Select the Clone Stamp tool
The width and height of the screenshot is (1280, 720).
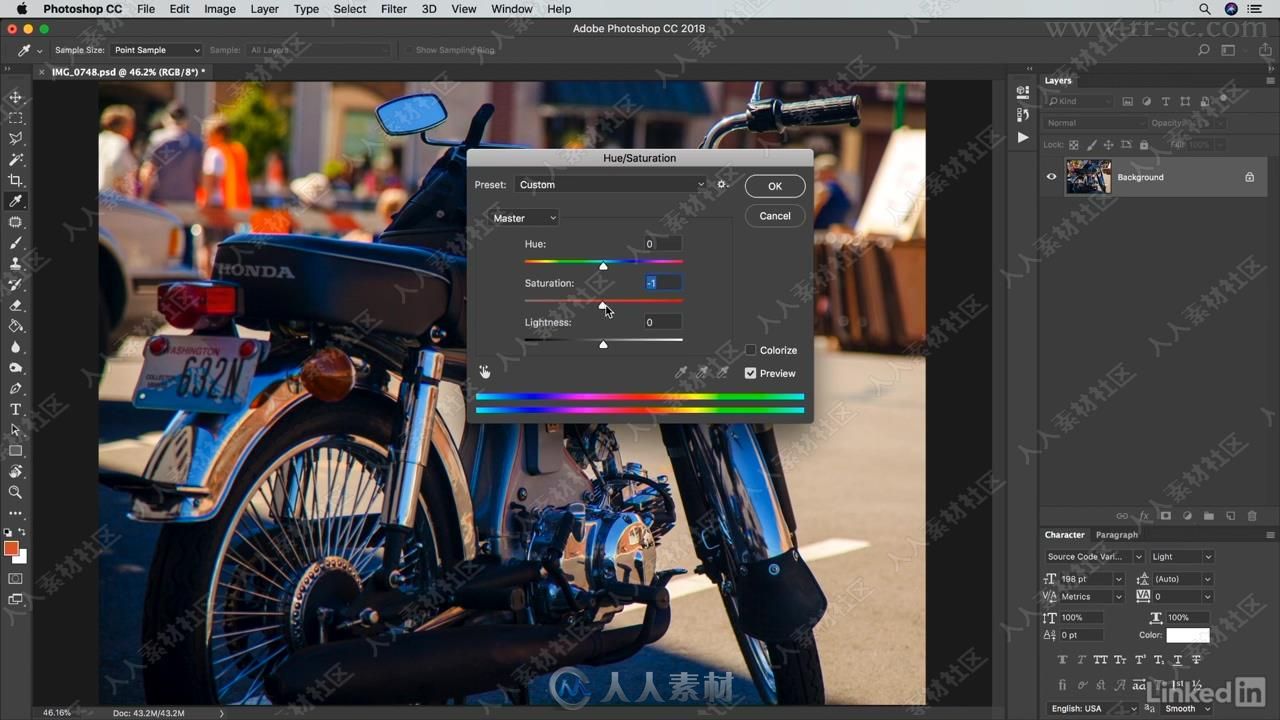coord(15,264)
